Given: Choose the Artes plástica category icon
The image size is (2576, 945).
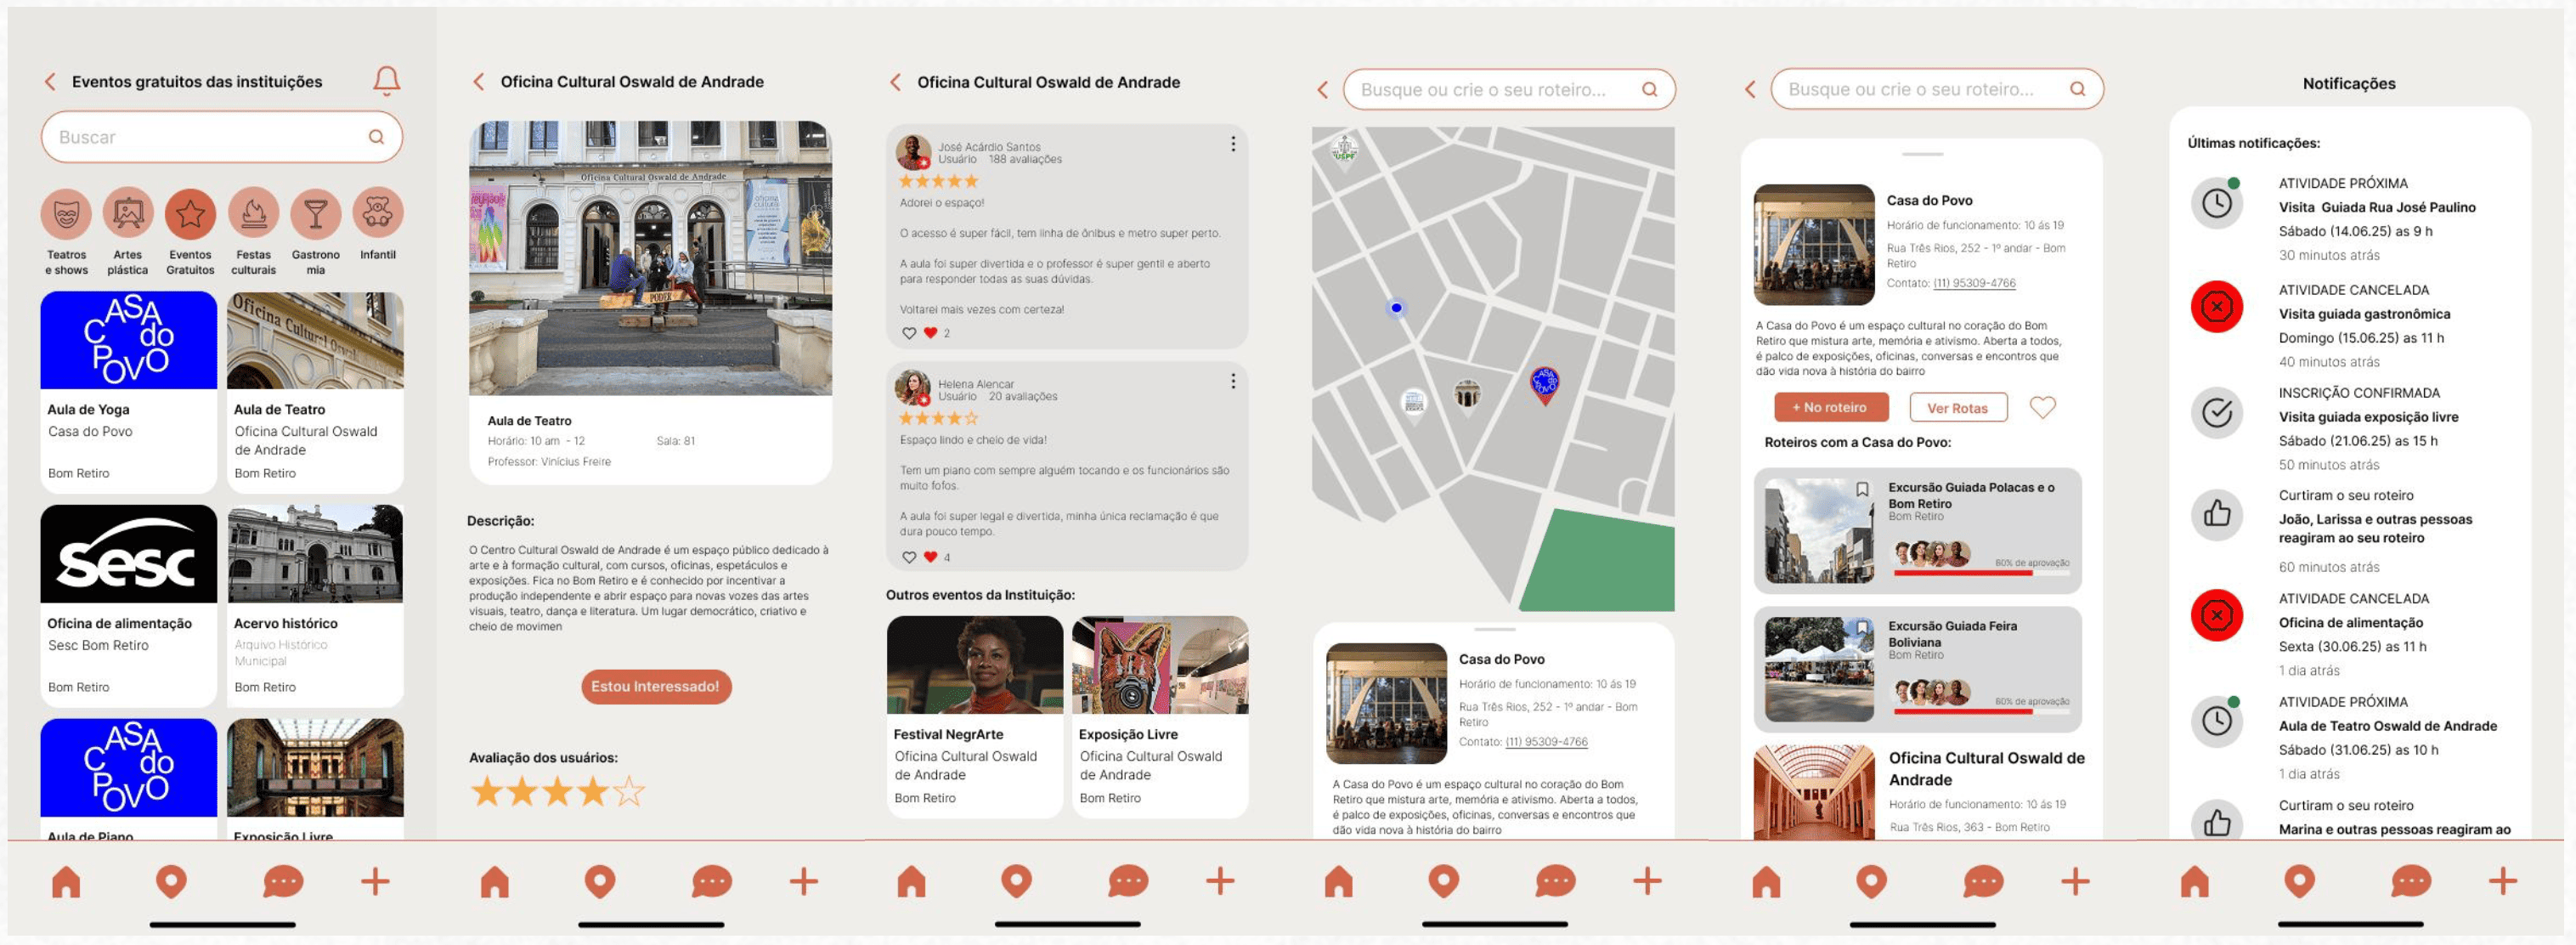Looking at the screenshot, I should [x=128, y=214].
